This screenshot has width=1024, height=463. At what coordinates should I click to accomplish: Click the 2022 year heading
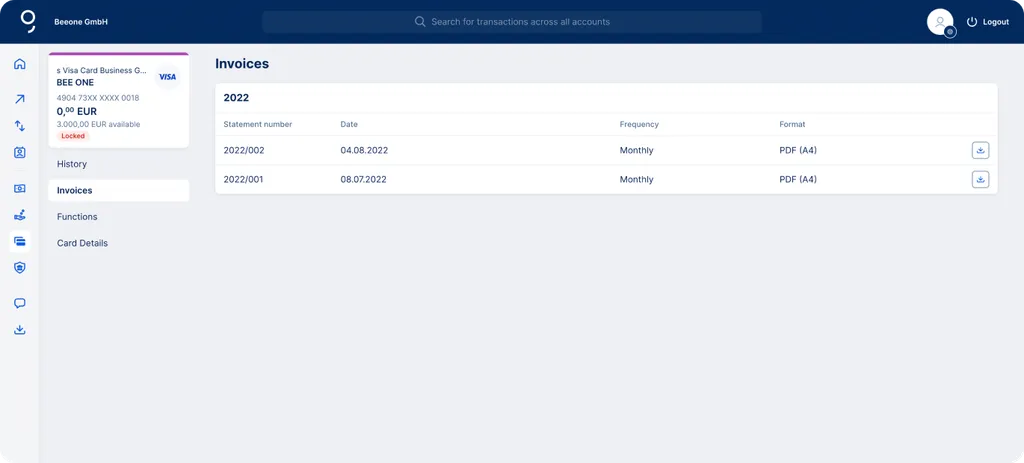236,98
